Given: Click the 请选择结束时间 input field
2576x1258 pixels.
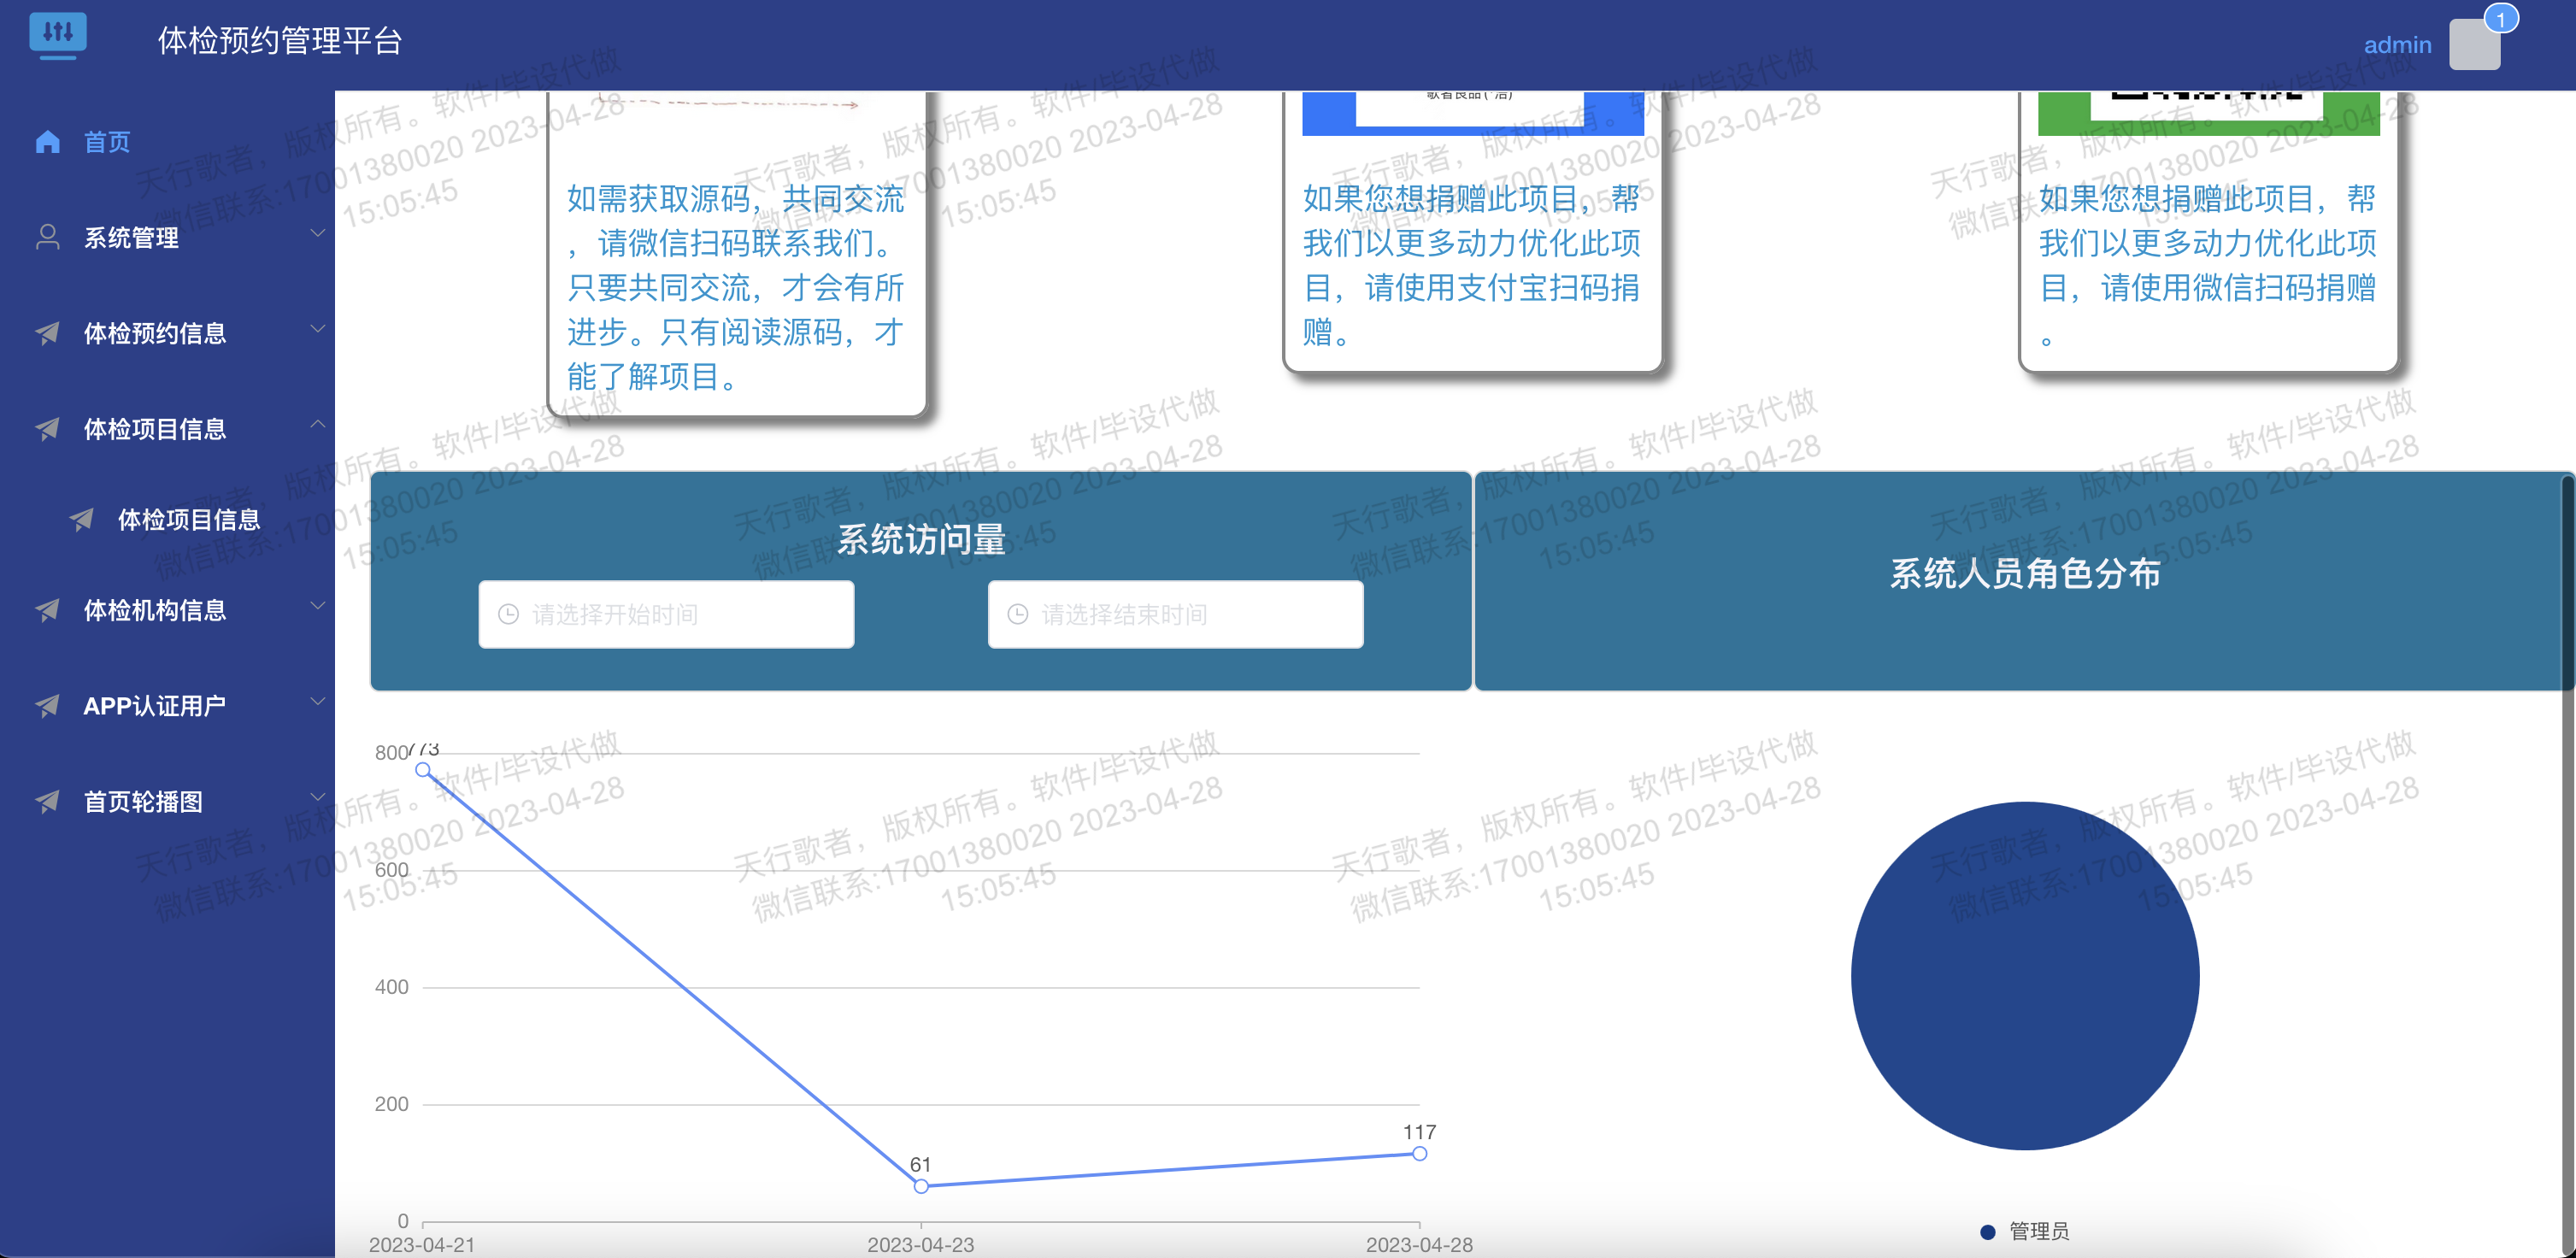Looking at the screenshot, I should pyautogui.click(x=1175, y=614).
